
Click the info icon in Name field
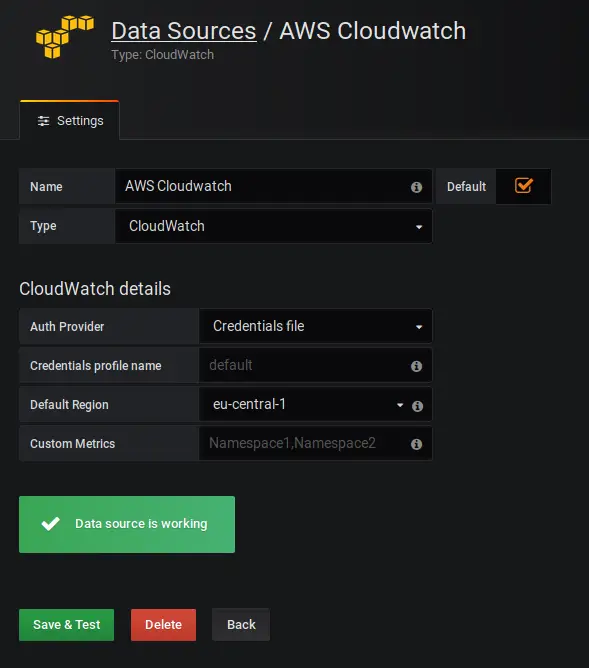[x=416, y=187]
